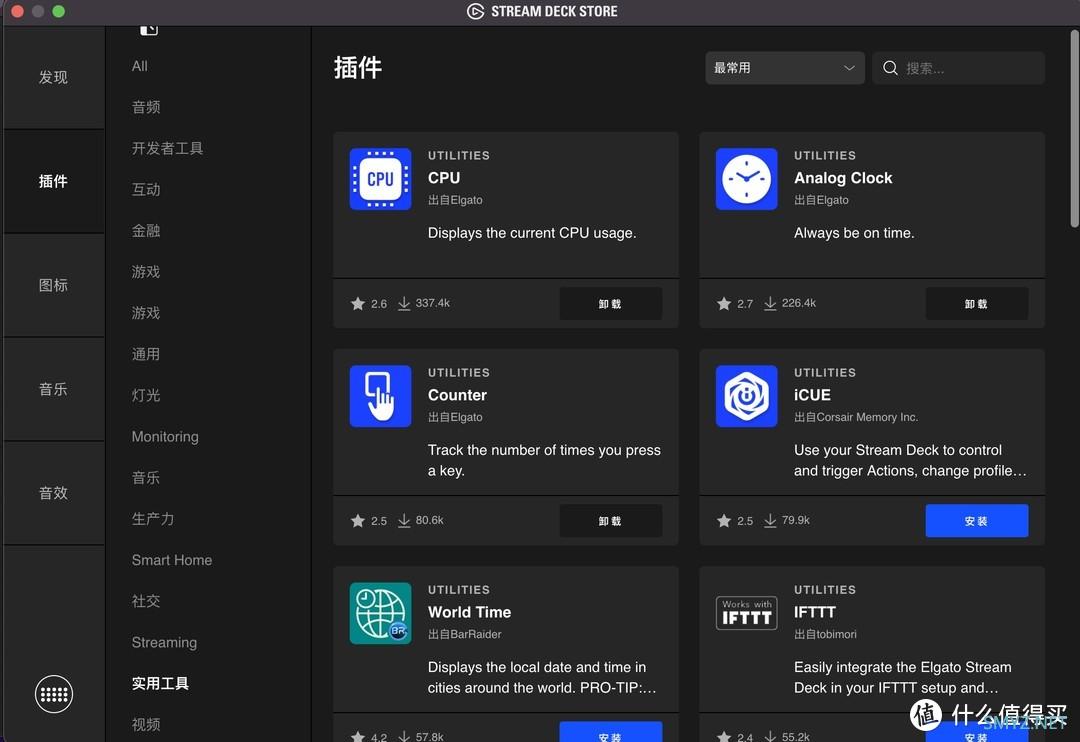
Task: Select the 实用工具 category
Action: (x=160, y=683)
